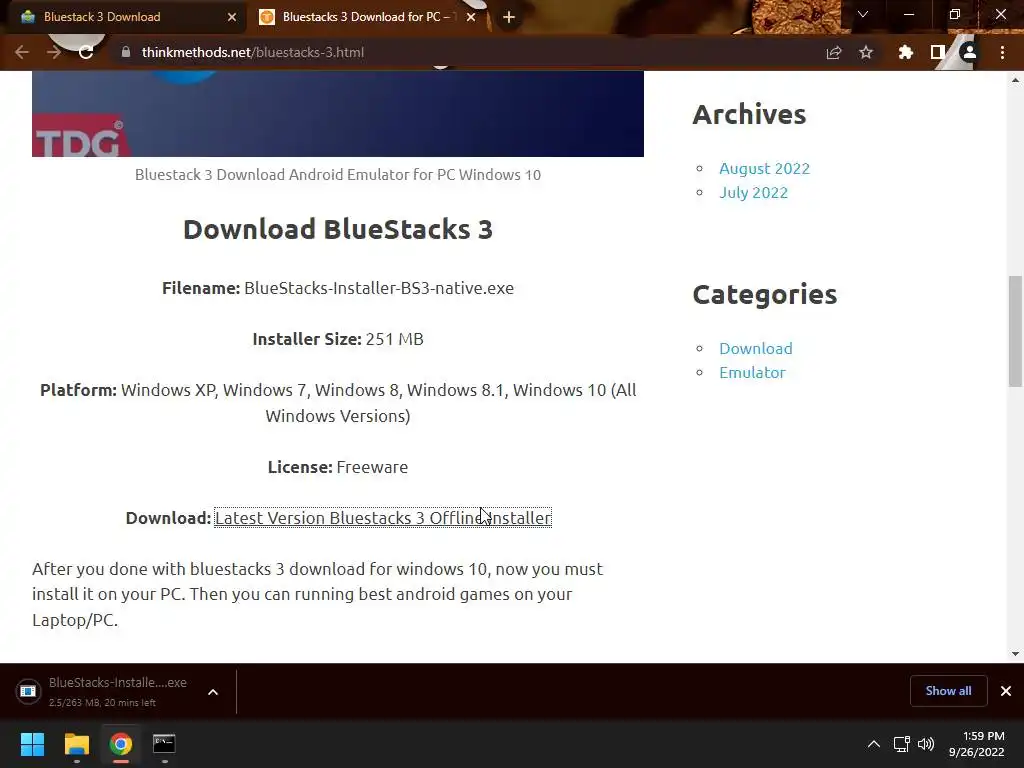Select filename BlueStacks-Installer-BS3-native.exe text

379,288
